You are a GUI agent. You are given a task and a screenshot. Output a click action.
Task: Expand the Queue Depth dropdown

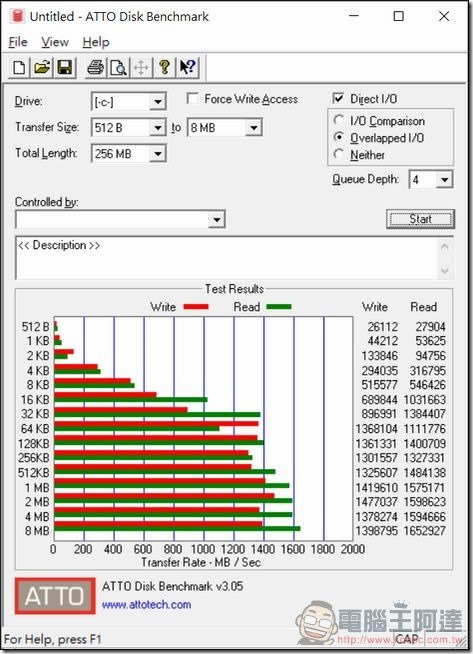pyautogui.click(x=445, y=180)
